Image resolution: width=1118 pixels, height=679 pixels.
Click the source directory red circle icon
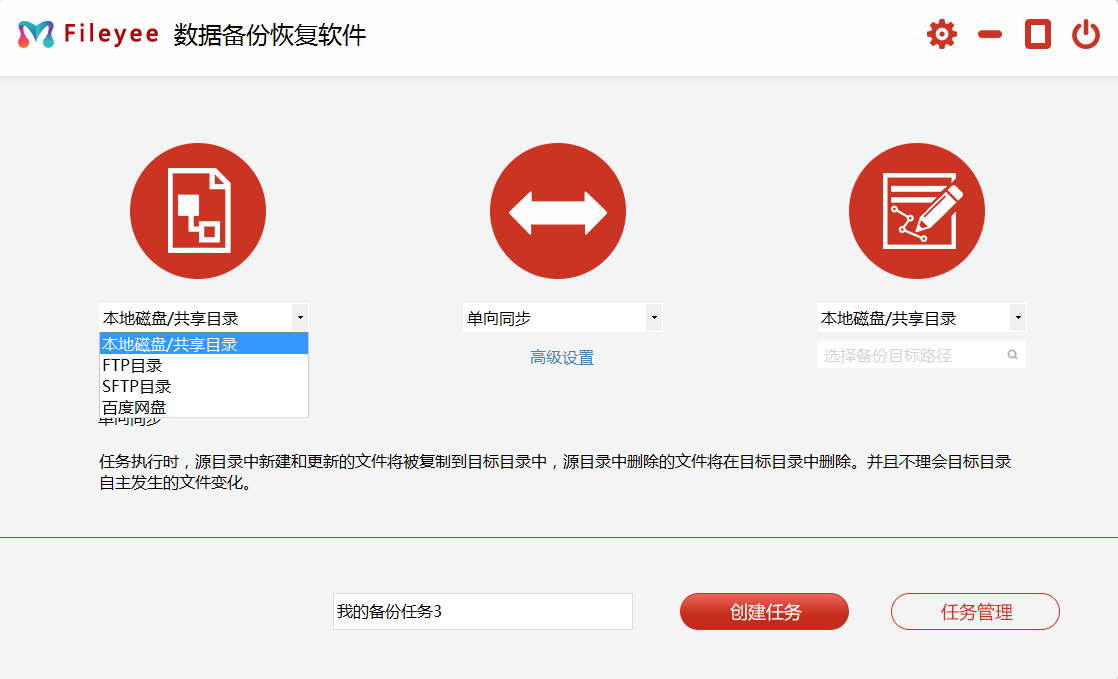pyautogui.click(x=198, y=211)
